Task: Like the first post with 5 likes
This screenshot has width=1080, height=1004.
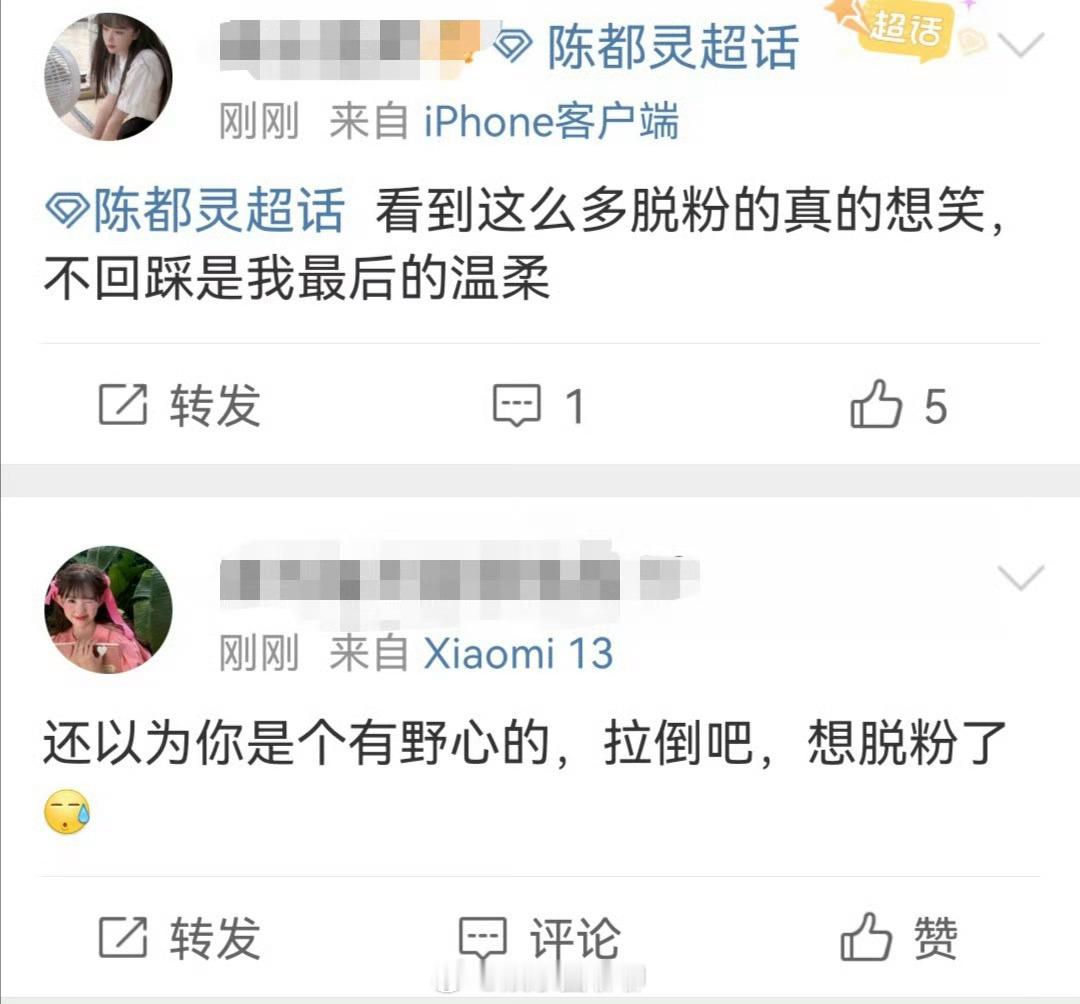Action: pos(875,404)
